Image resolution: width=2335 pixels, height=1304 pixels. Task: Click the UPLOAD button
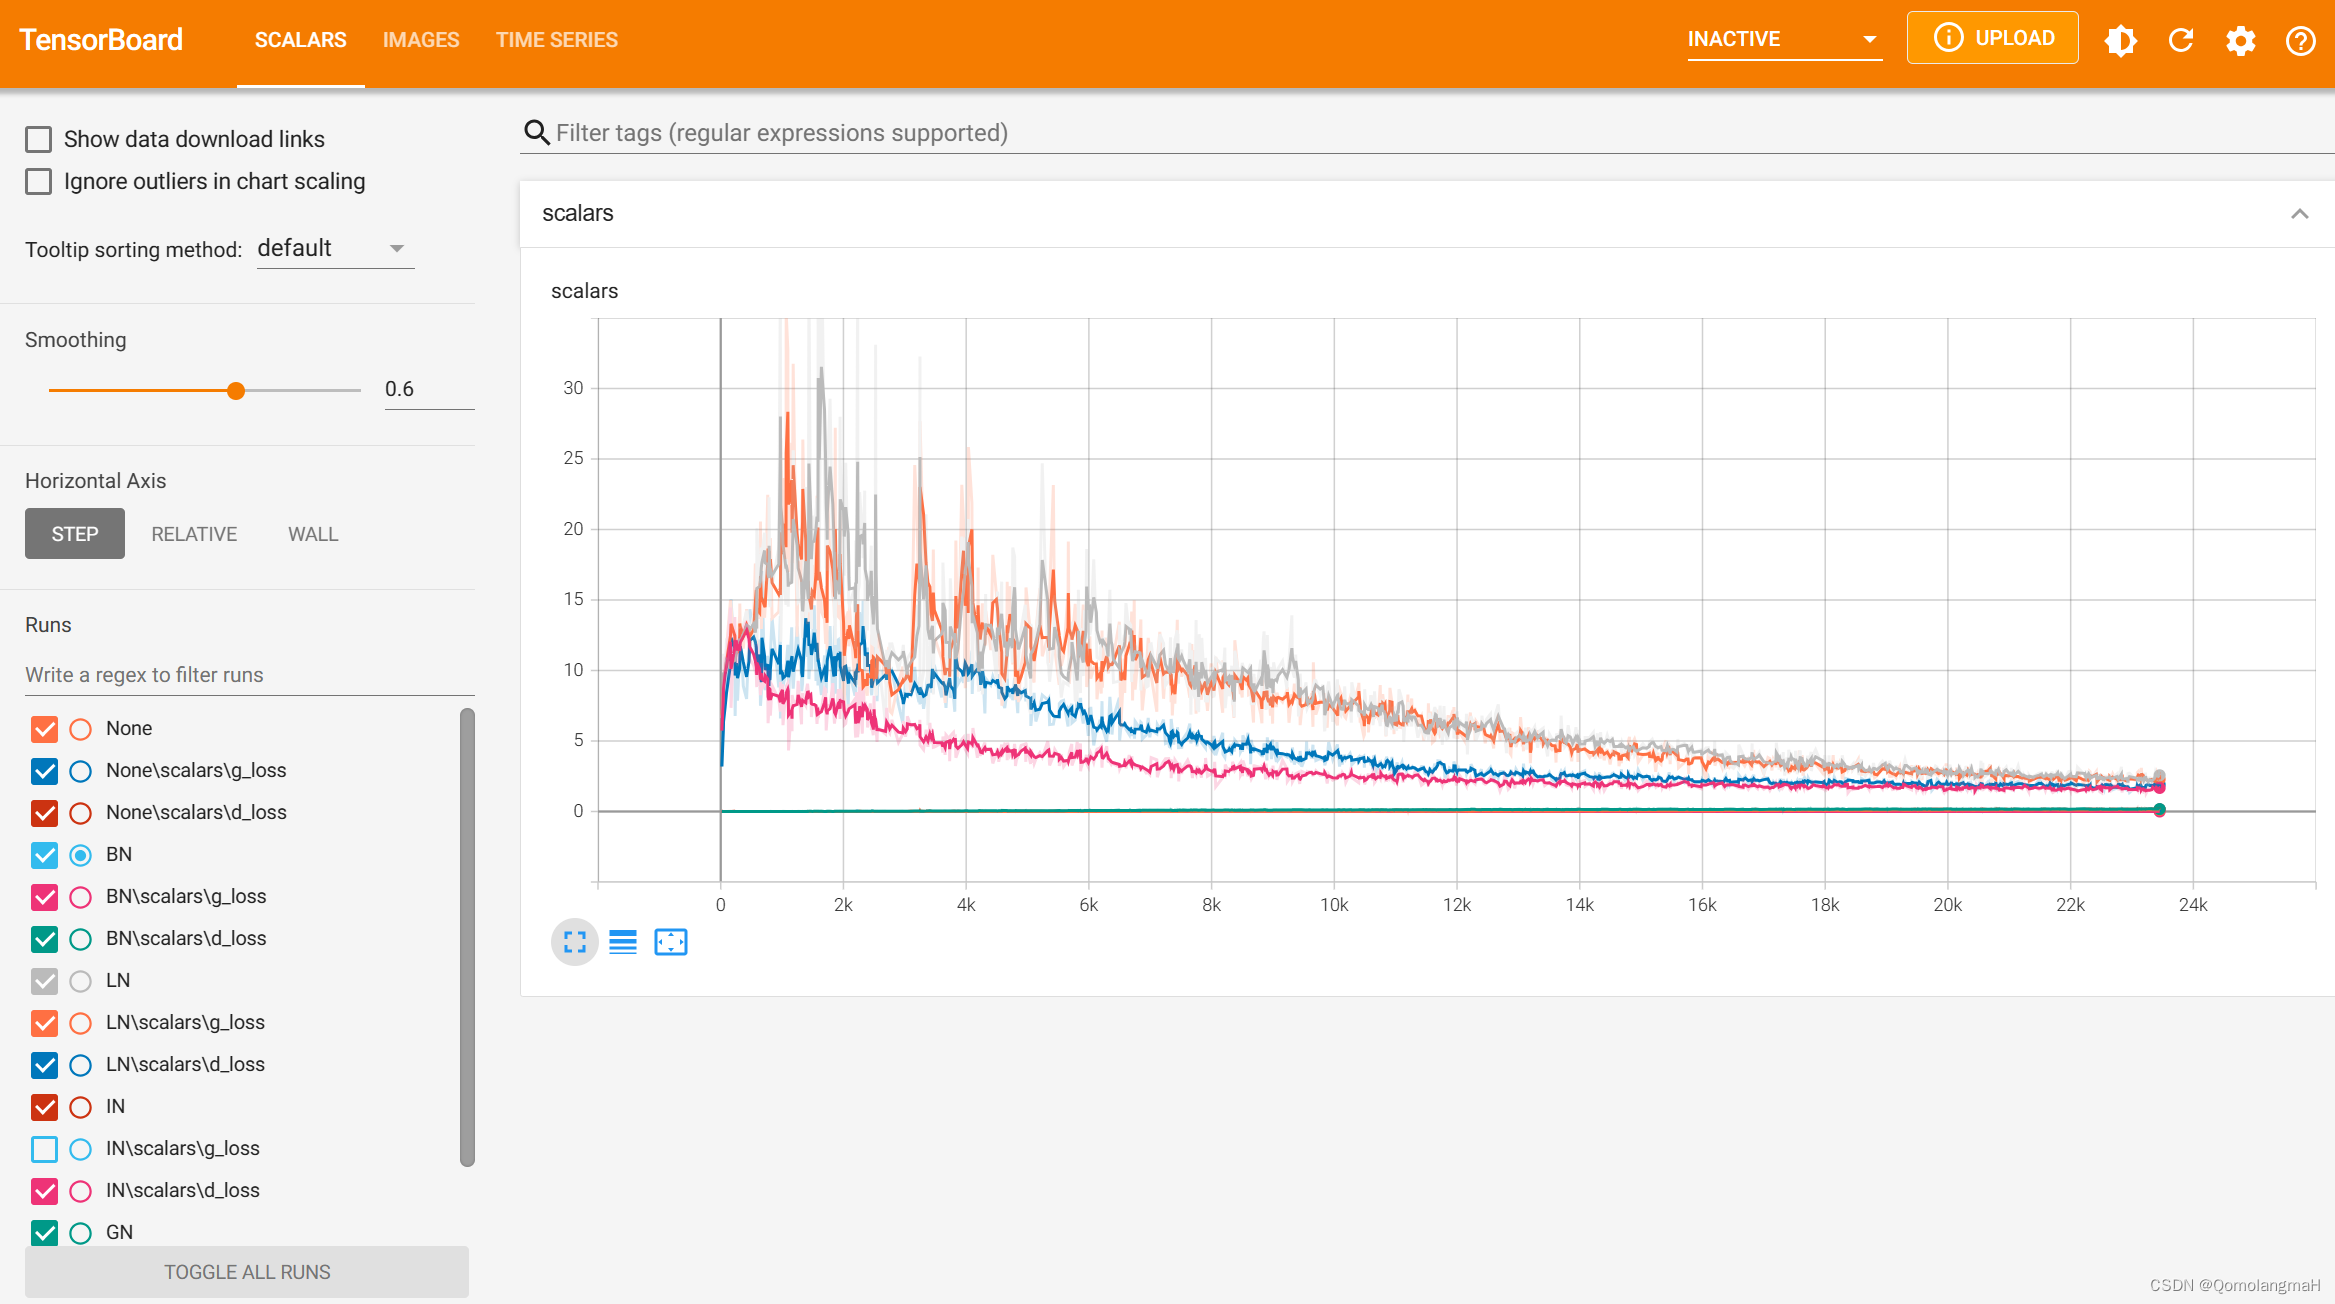tap(1992, 38)
